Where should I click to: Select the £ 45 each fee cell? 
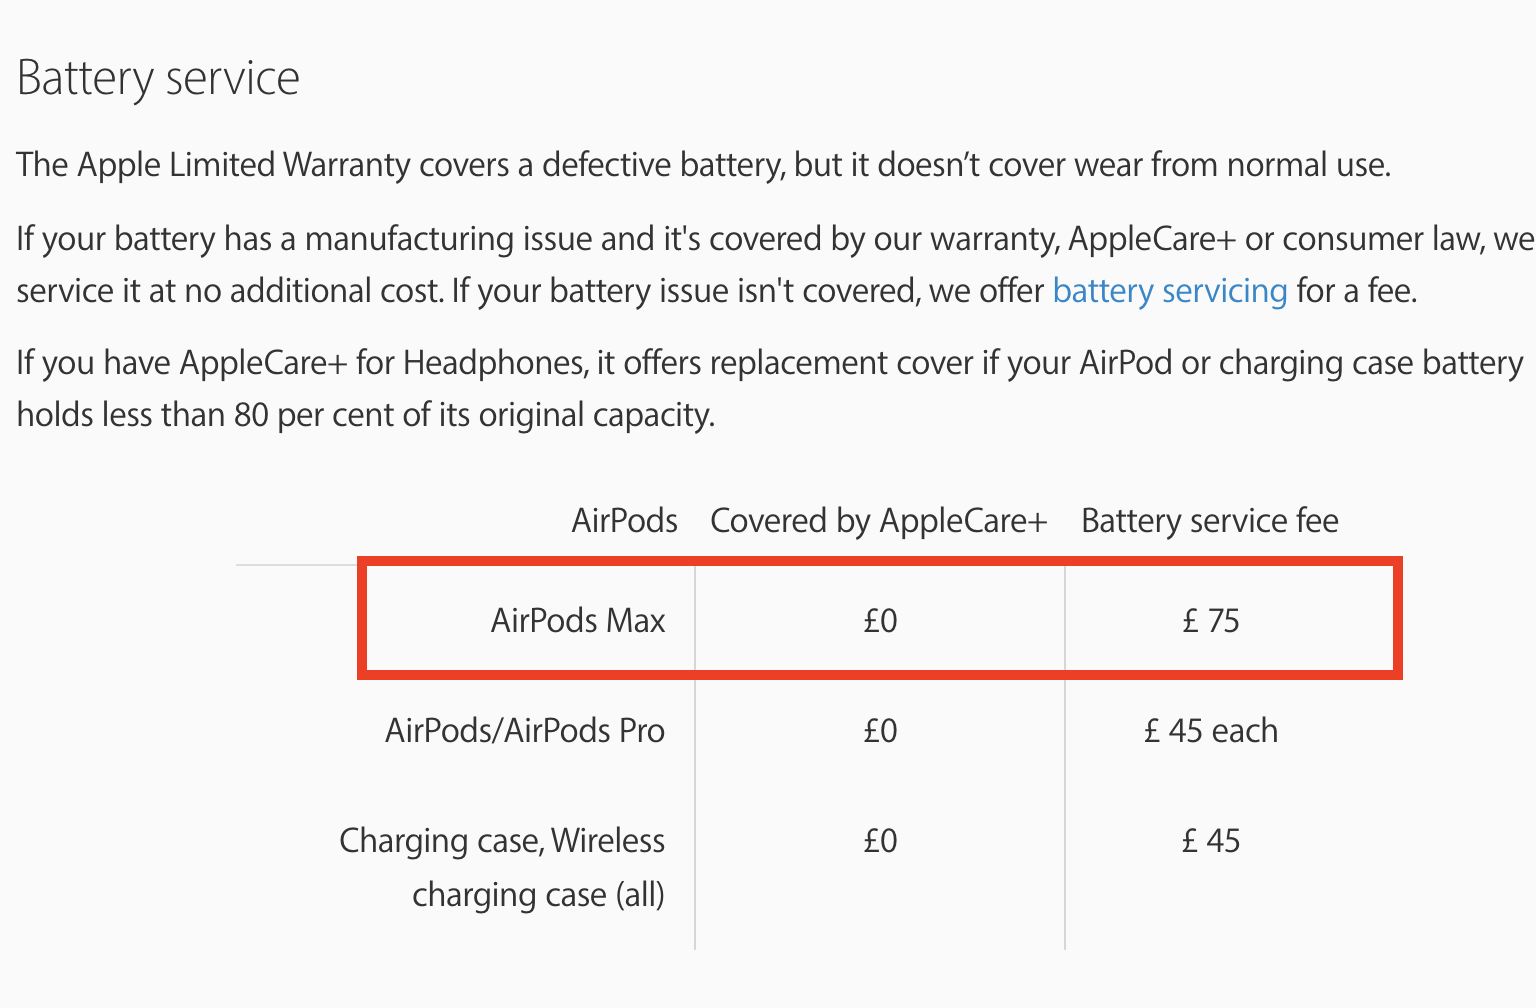pos(1211,731)
